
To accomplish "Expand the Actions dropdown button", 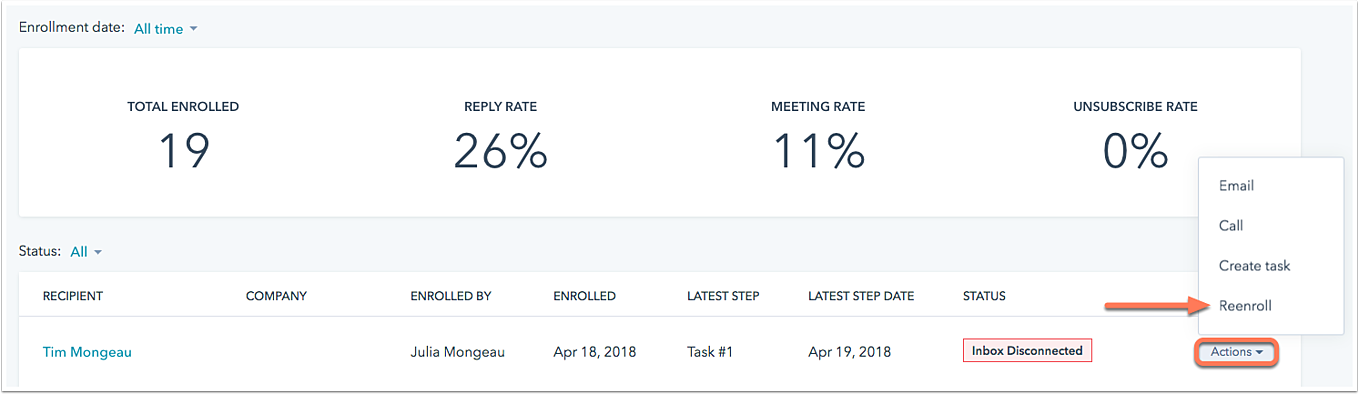I will pyautogui.click(x=1236, y=352).
